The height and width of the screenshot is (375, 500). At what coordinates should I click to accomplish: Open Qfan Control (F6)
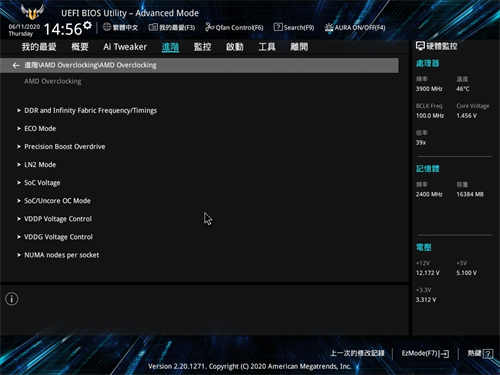pos(234,27)
